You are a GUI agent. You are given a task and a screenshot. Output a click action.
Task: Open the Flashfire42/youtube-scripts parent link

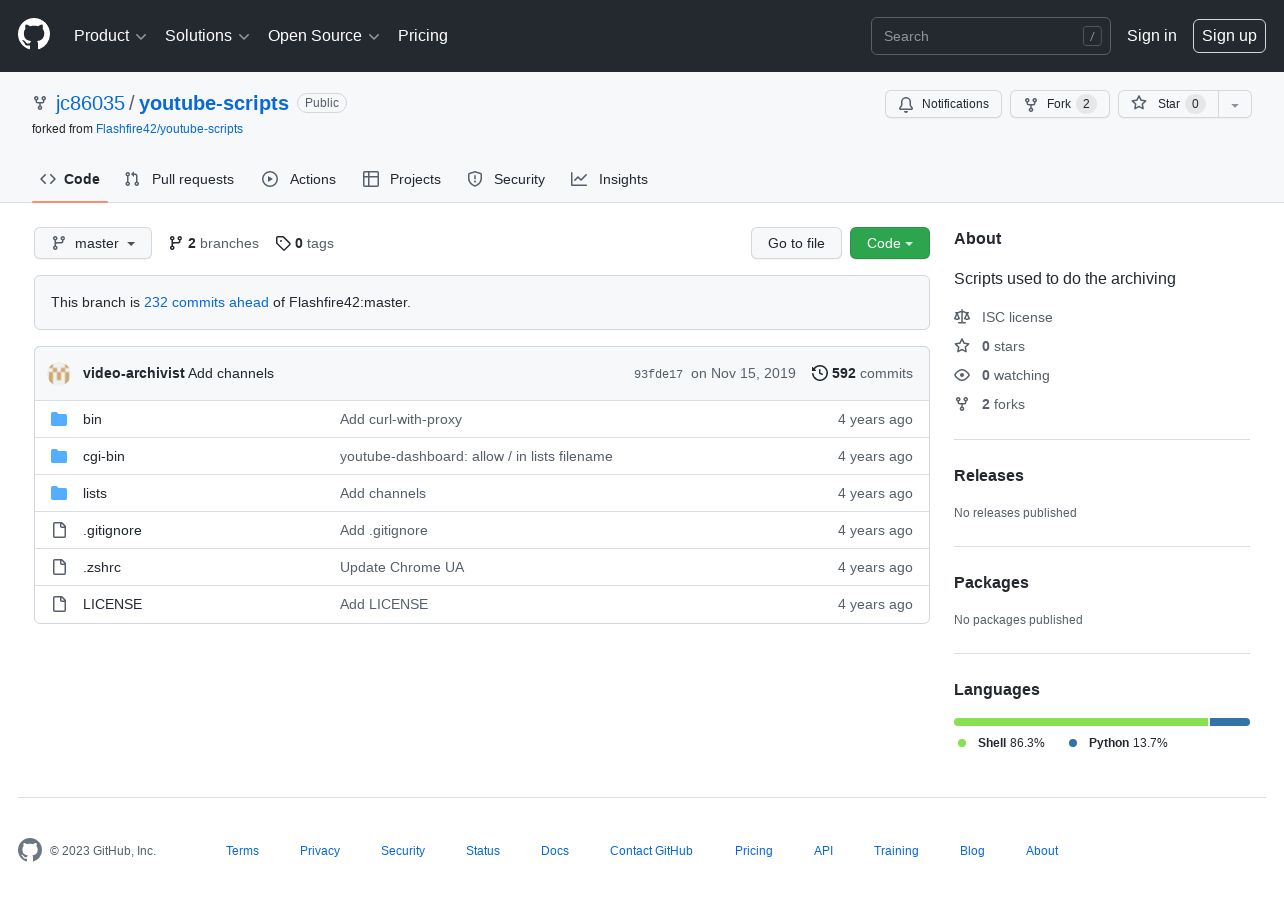pyautogui.click(x=169, y=129)
